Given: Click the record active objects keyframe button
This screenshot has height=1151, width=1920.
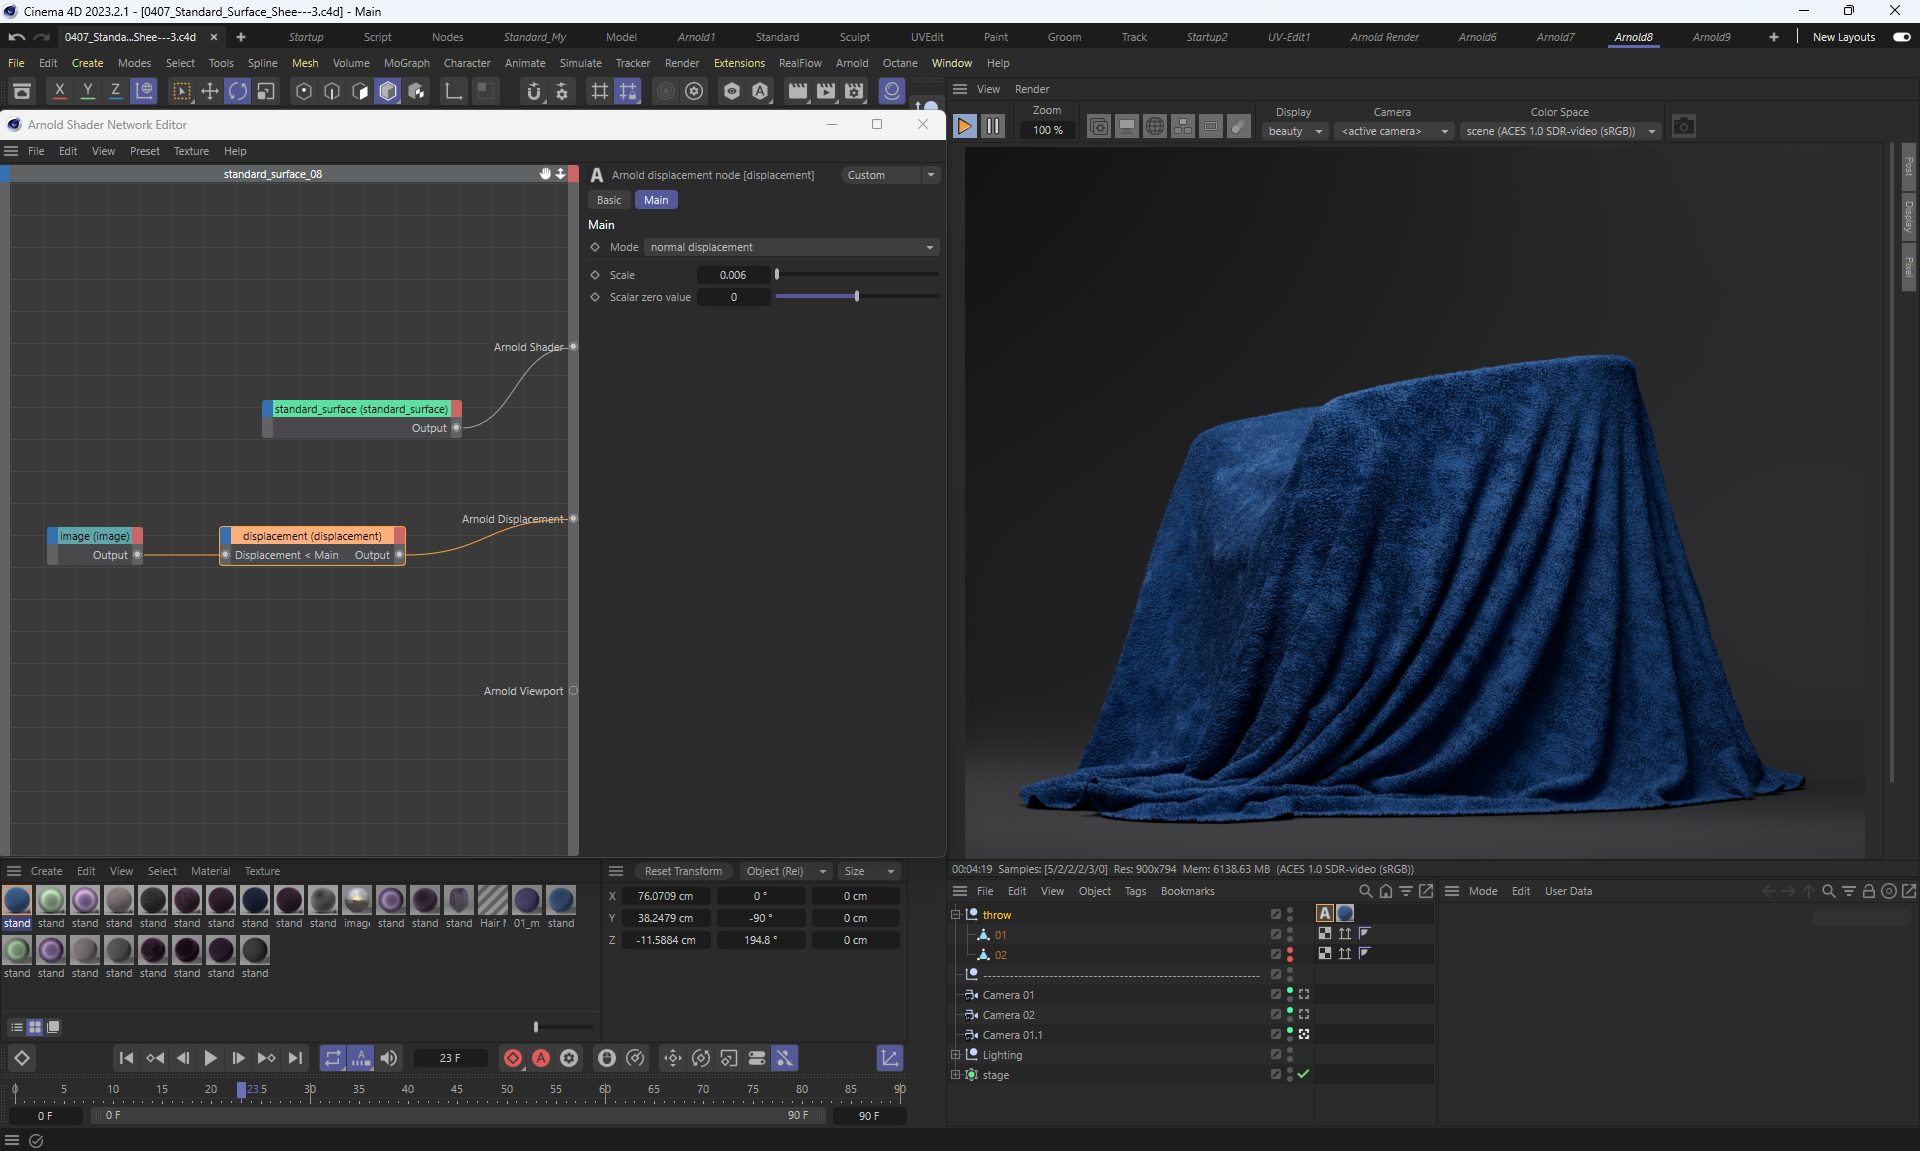Looking at the screenshot, I should tap(513, 1058).
